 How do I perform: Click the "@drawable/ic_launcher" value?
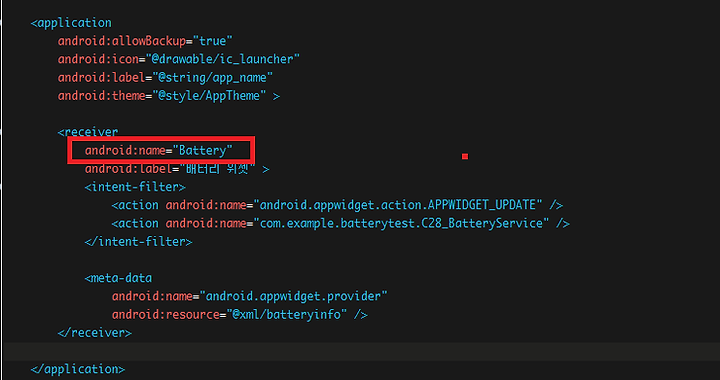(x=223, y=59)
